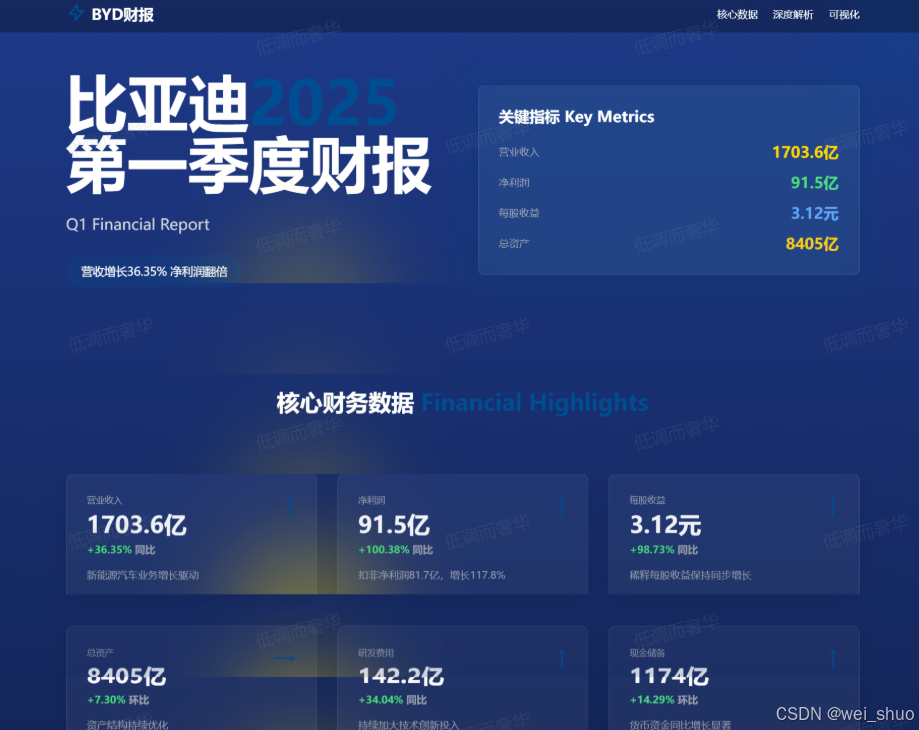Click the lightning bolt logo icon
Image resolution: width=919 pixels, height=730 pixels.
pos(76,13)
